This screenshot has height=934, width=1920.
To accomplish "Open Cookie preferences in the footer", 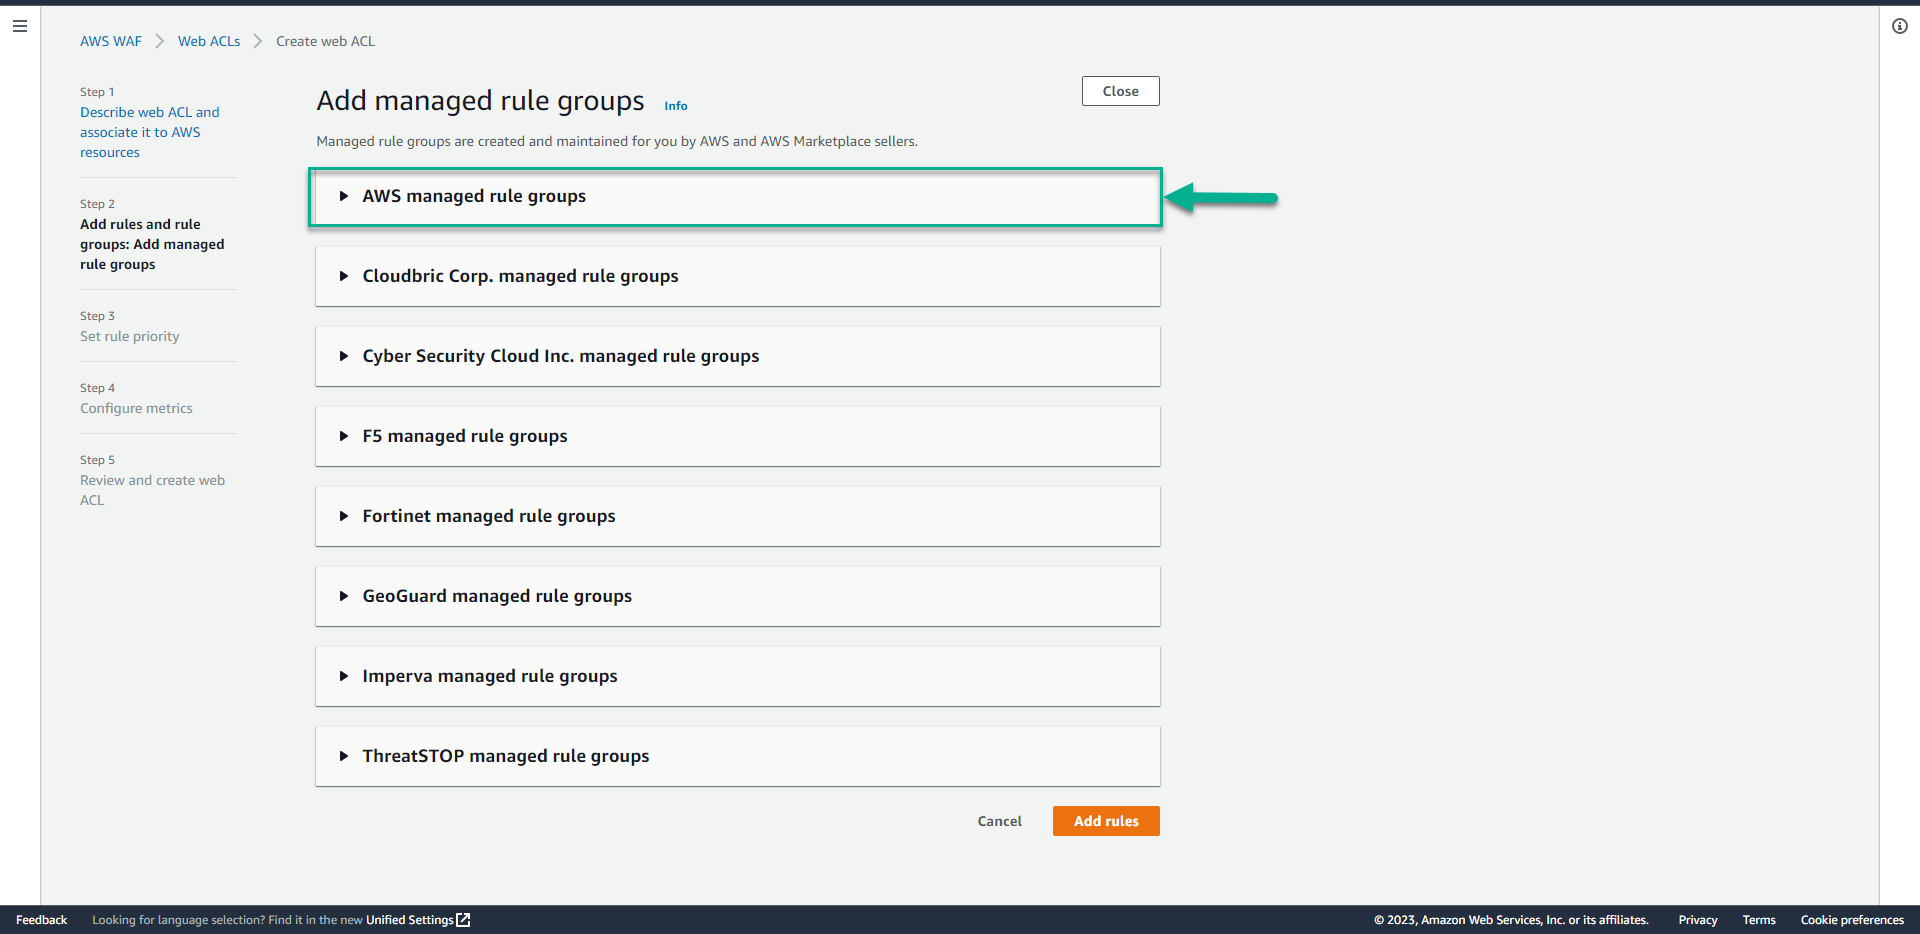I will [x=1852, y=920].
